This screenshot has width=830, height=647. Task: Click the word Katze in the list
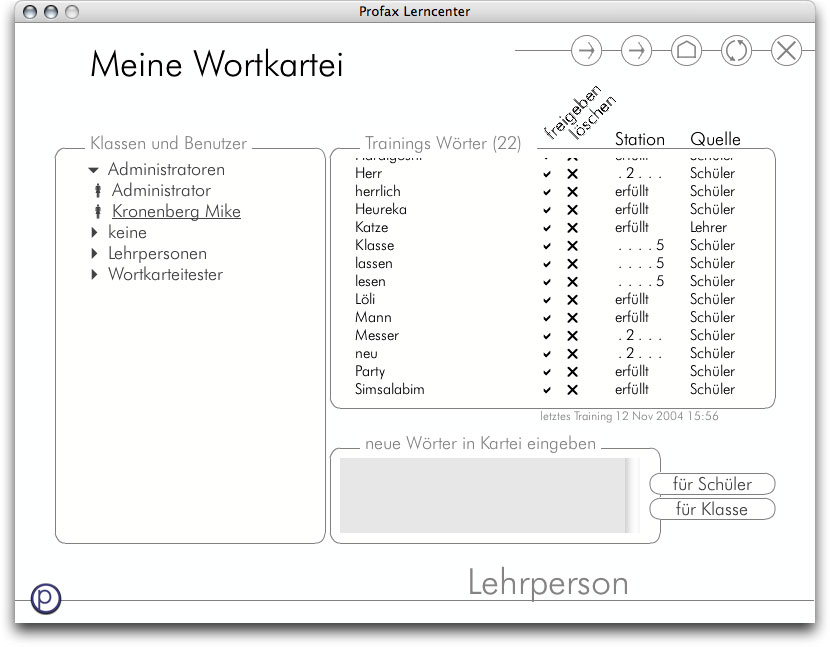tap(372, 228)
